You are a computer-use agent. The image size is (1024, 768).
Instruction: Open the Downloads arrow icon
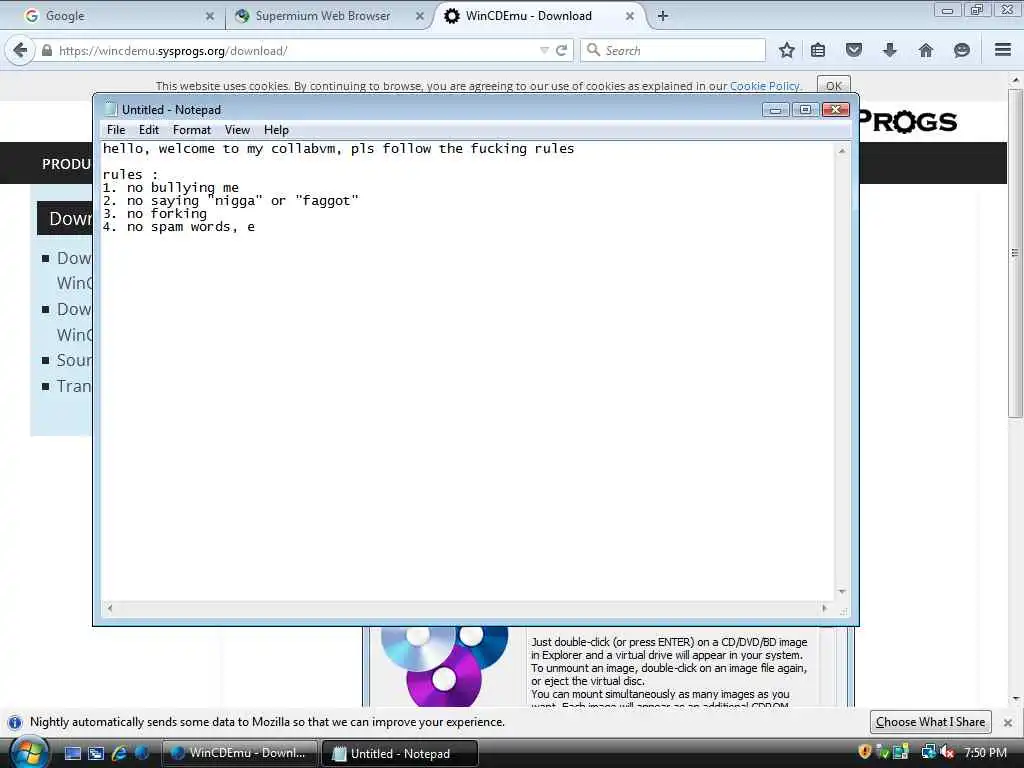coord(889,50)
